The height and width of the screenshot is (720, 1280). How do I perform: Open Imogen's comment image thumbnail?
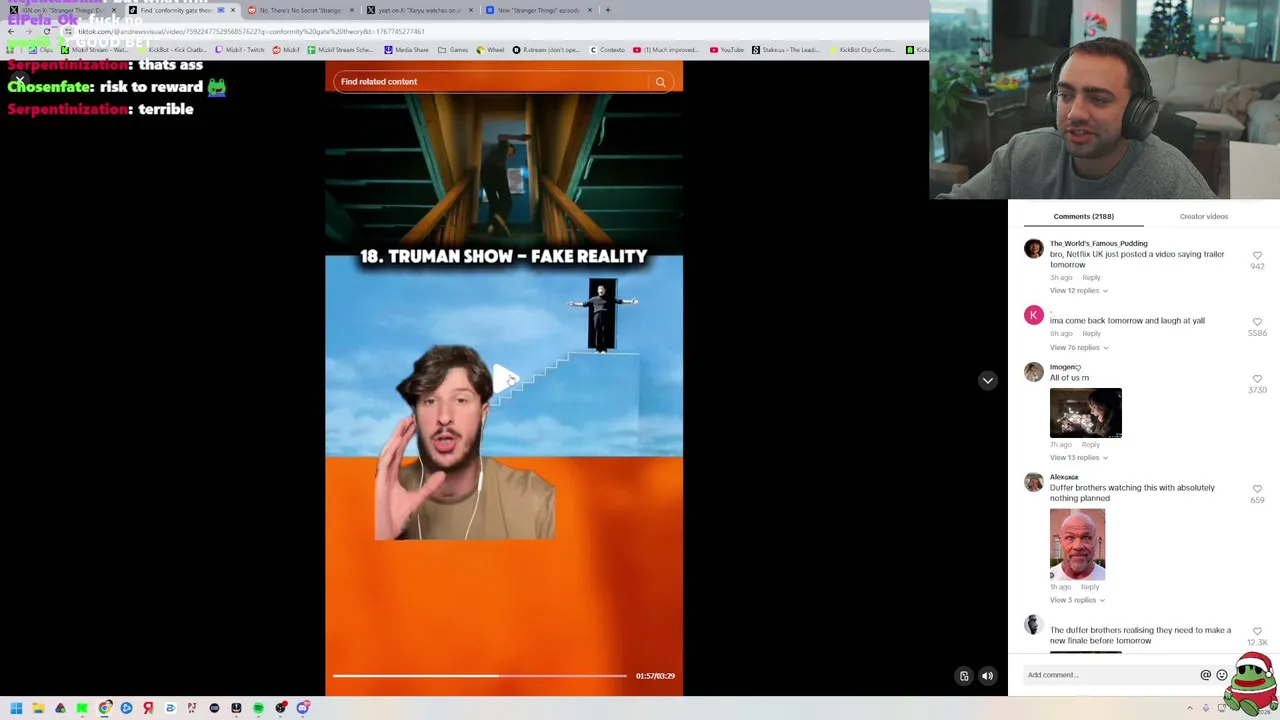pyautogui.click(x=1086, y=413)
